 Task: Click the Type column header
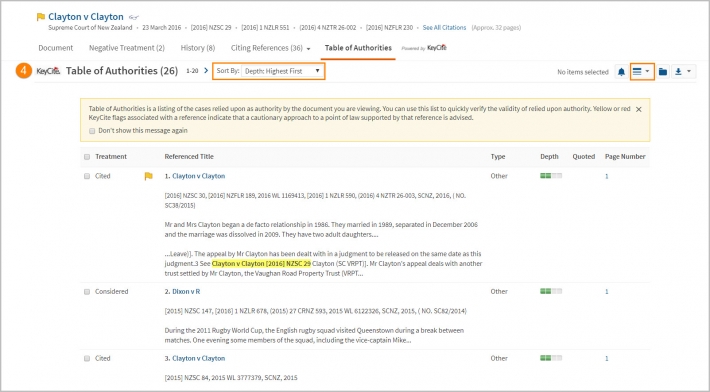tap(498, 157)
